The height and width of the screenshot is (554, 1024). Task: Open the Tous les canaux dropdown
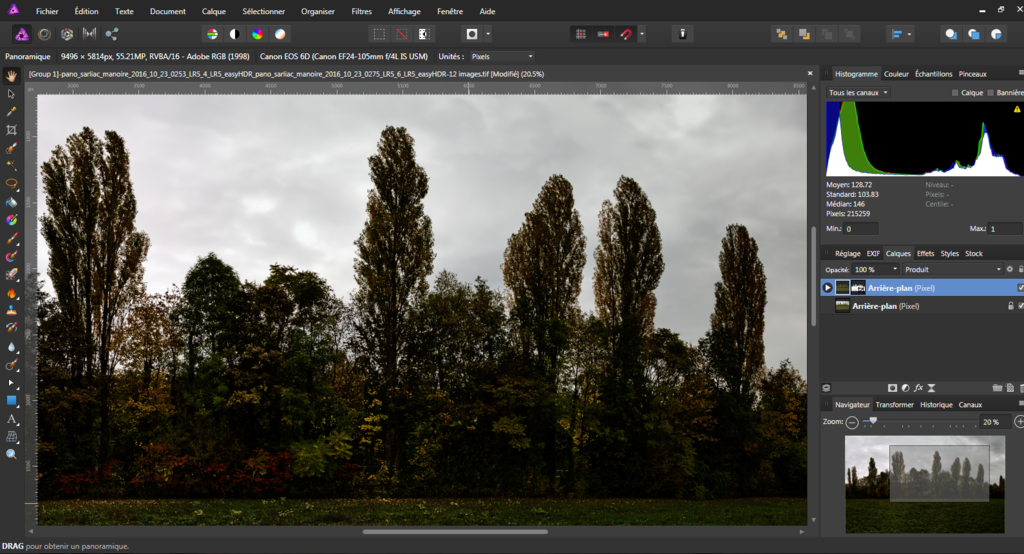[857, 93]
